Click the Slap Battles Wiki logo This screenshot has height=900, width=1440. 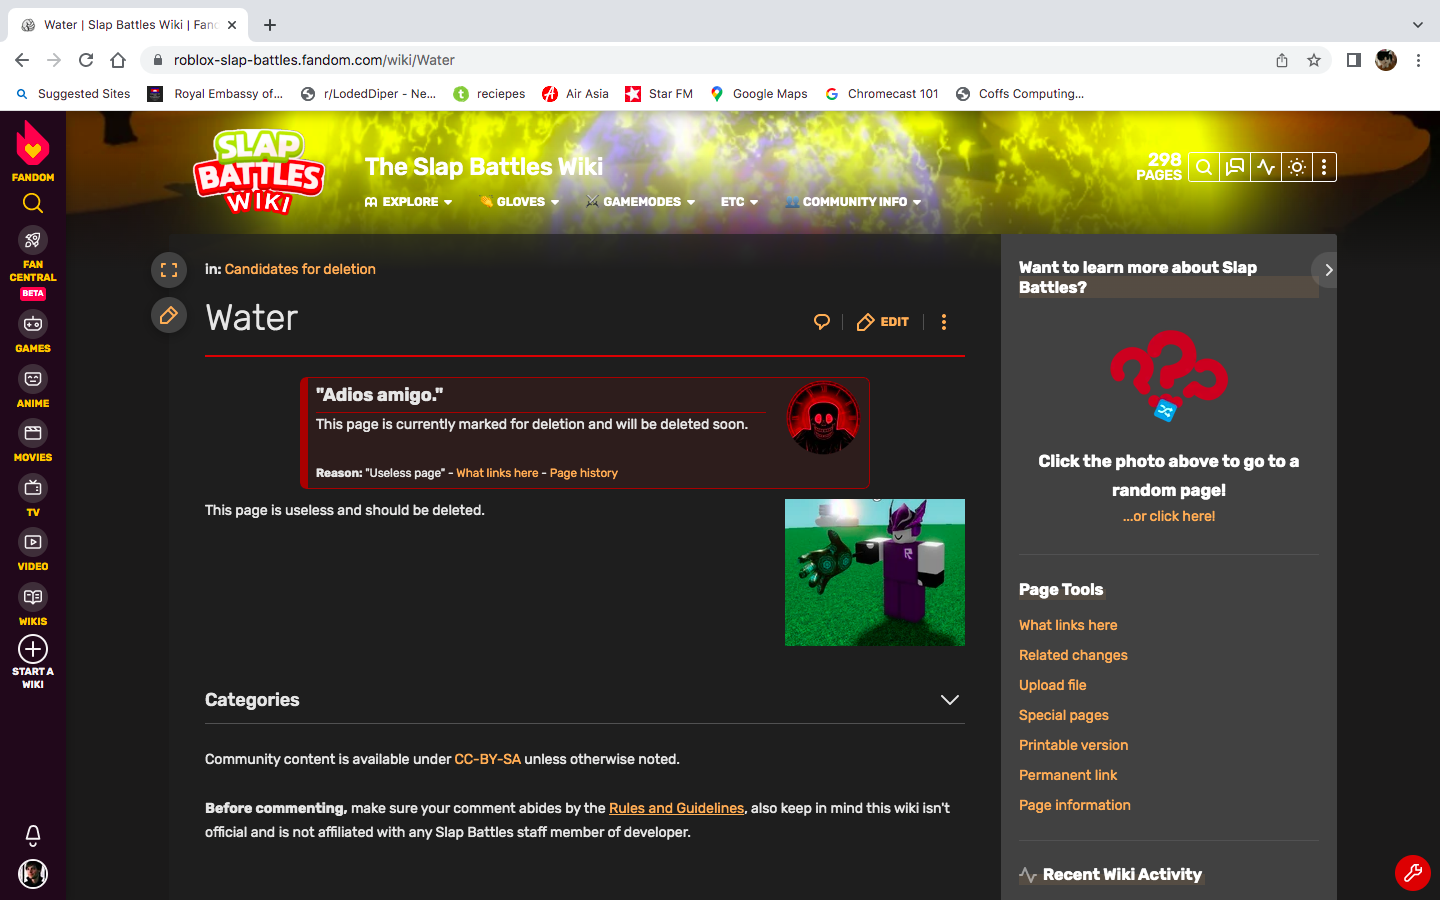click(259, 172)
